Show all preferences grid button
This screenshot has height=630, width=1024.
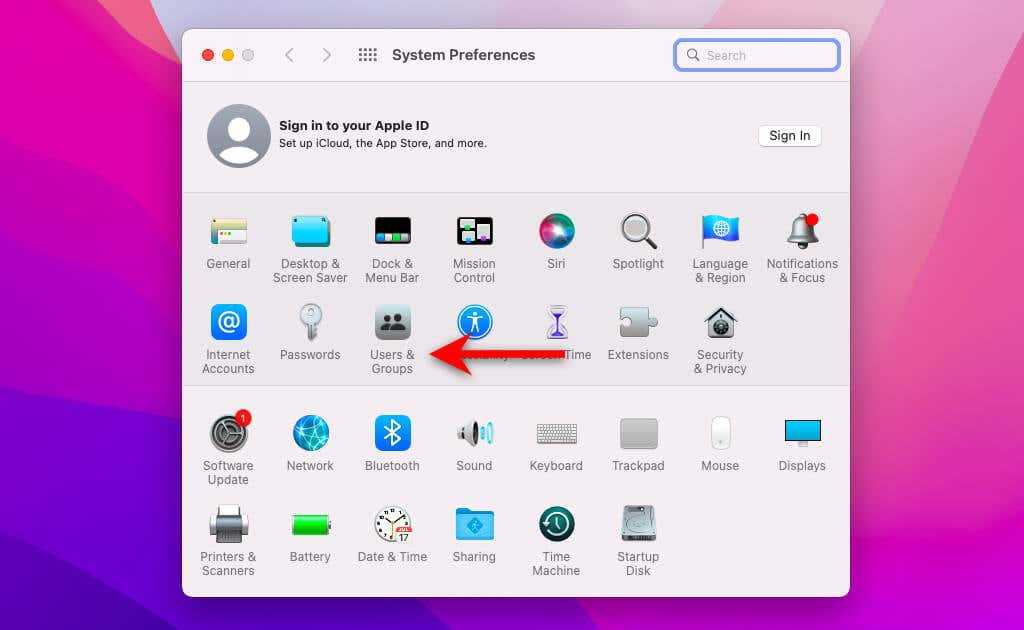(x=367, y=55)
